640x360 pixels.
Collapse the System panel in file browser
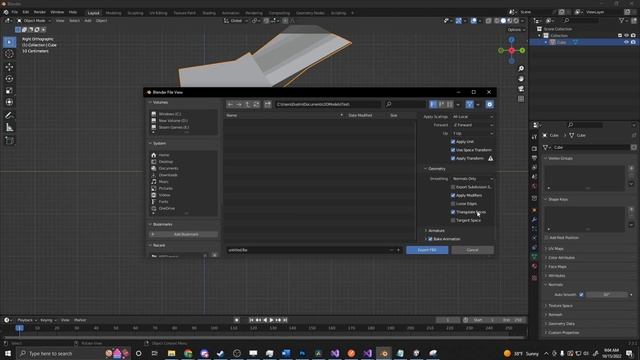(158, 144)
